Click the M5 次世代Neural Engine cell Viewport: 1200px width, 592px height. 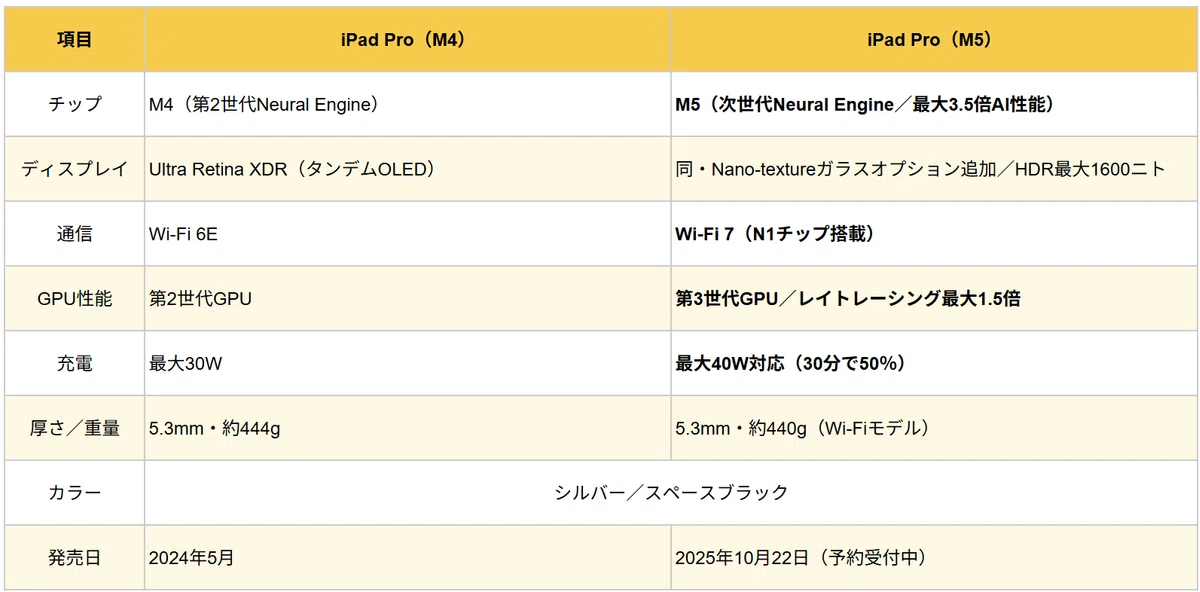934,104
